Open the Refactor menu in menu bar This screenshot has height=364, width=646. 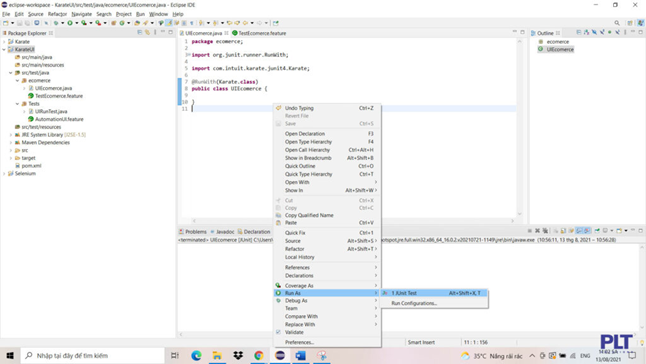[57, 14]
